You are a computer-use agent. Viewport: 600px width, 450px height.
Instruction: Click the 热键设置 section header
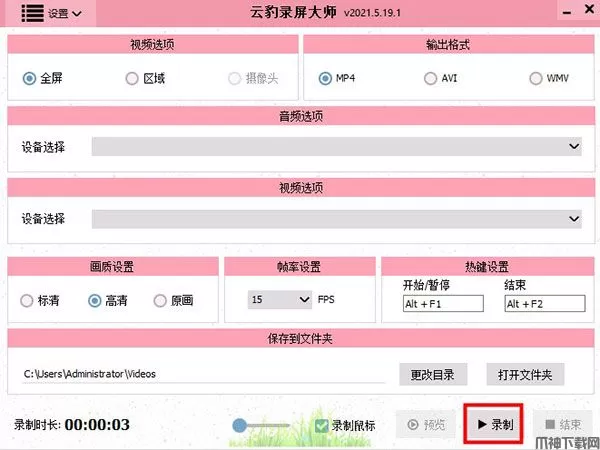(488, 267)
